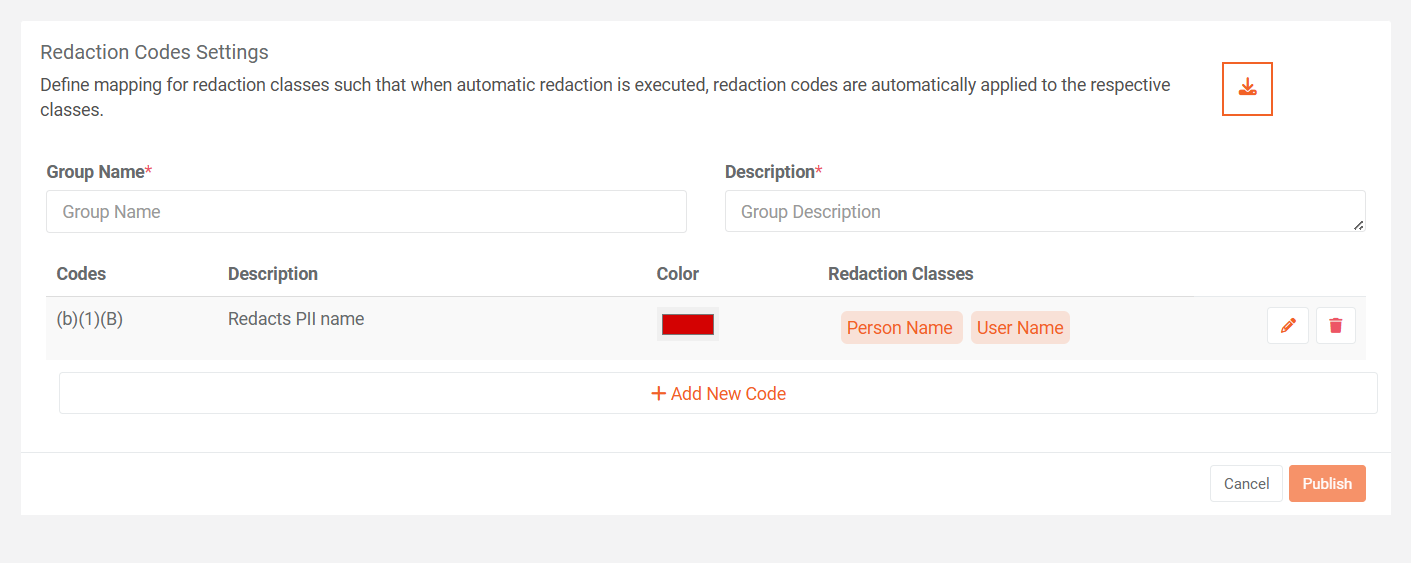
Task: Publish the redaction codes group
Action: 1327,484
